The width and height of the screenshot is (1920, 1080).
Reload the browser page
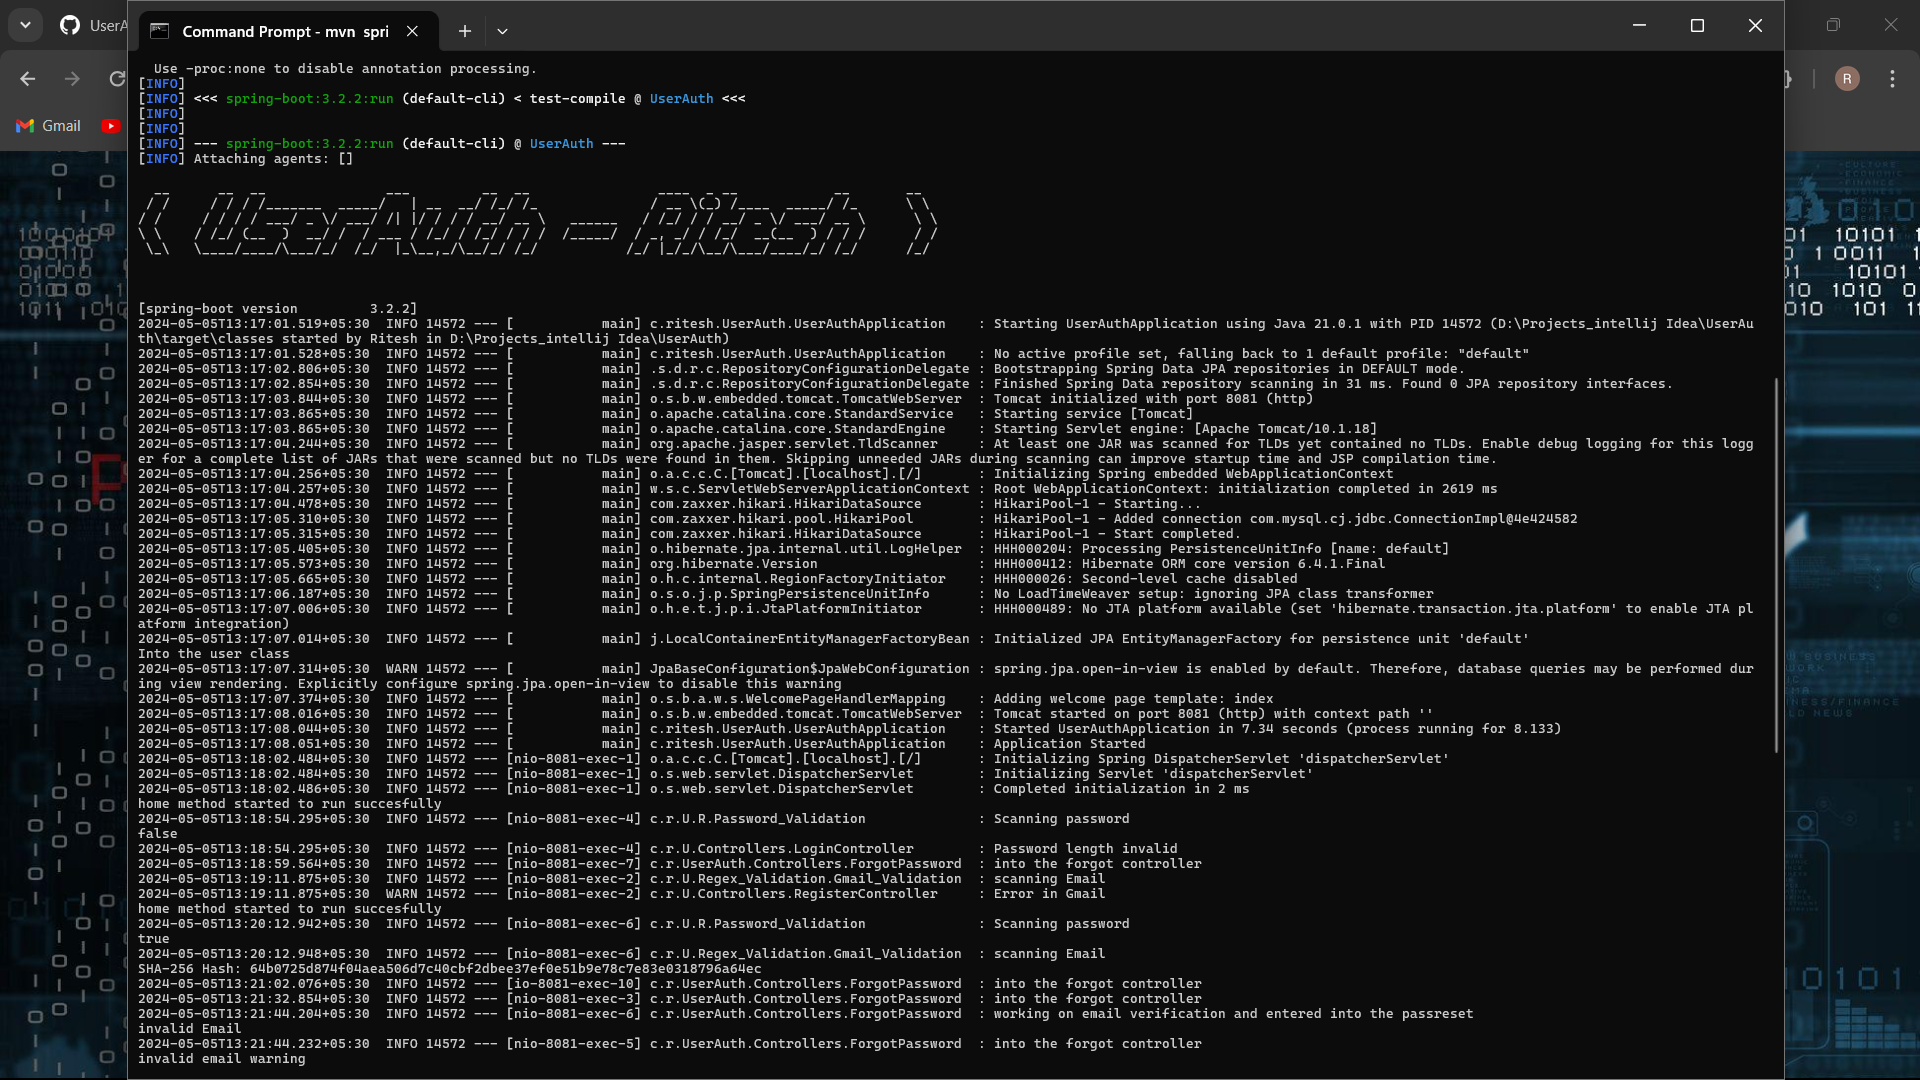[117, 78]
